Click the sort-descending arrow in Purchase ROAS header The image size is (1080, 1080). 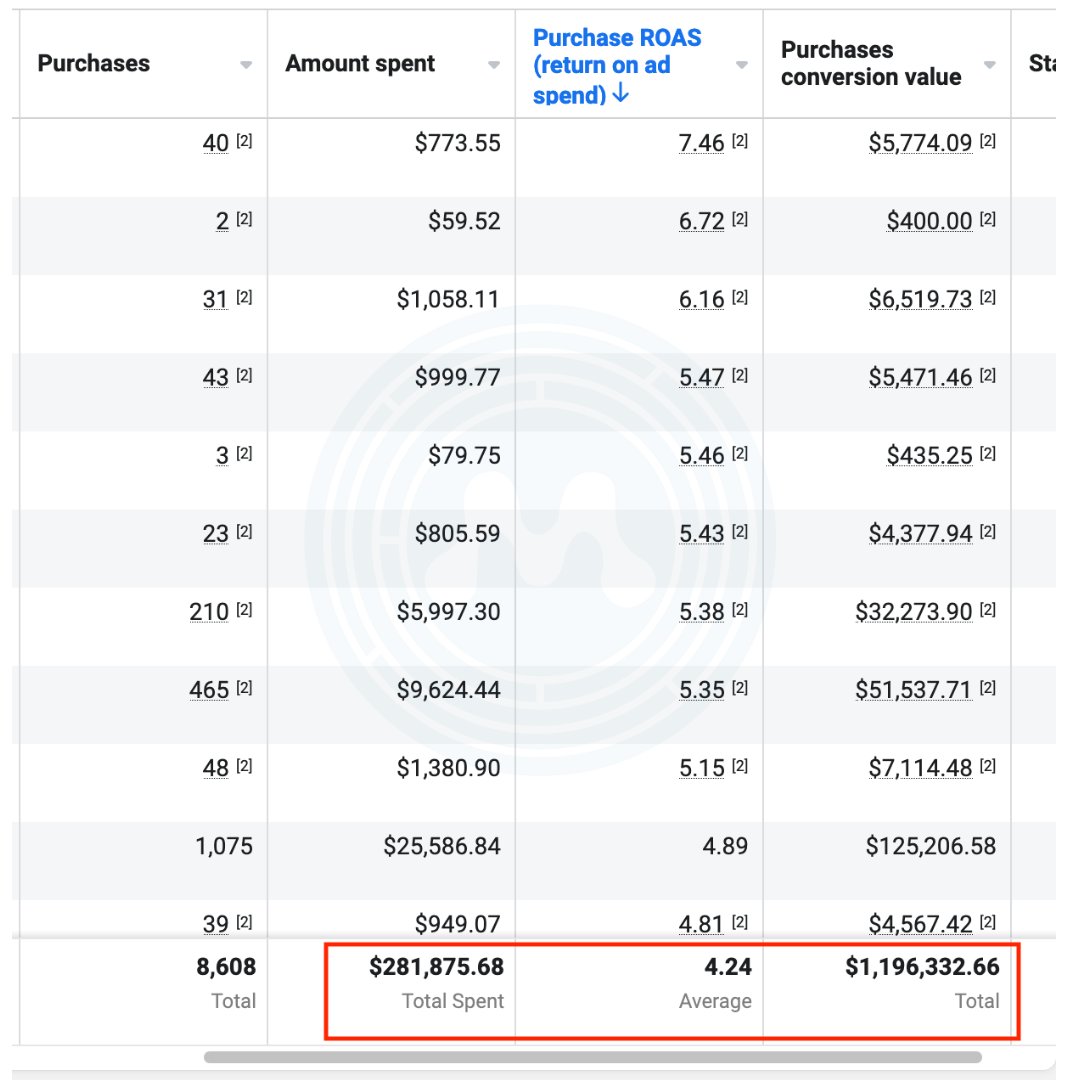pyautogui.click(x=621, y=92)
